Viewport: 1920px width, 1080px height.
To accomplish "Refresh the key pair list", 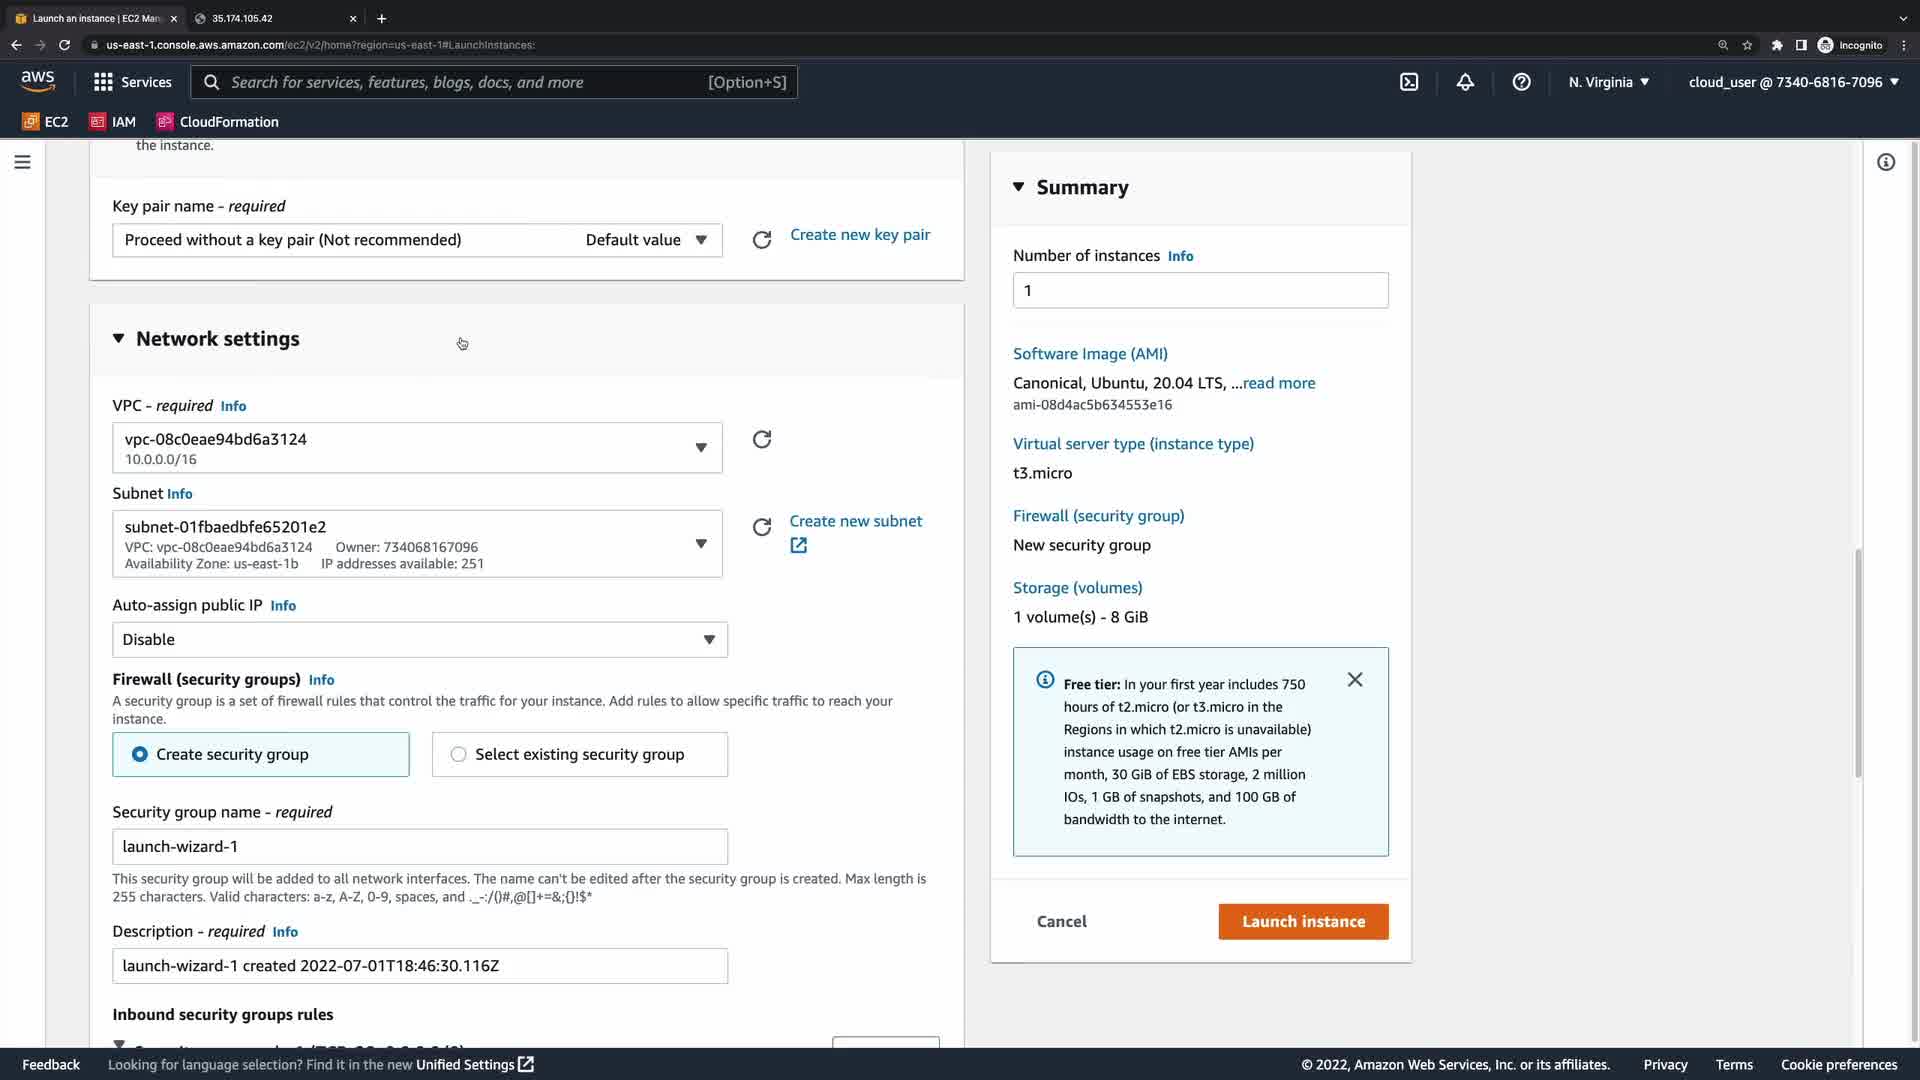I will (762, 240).
